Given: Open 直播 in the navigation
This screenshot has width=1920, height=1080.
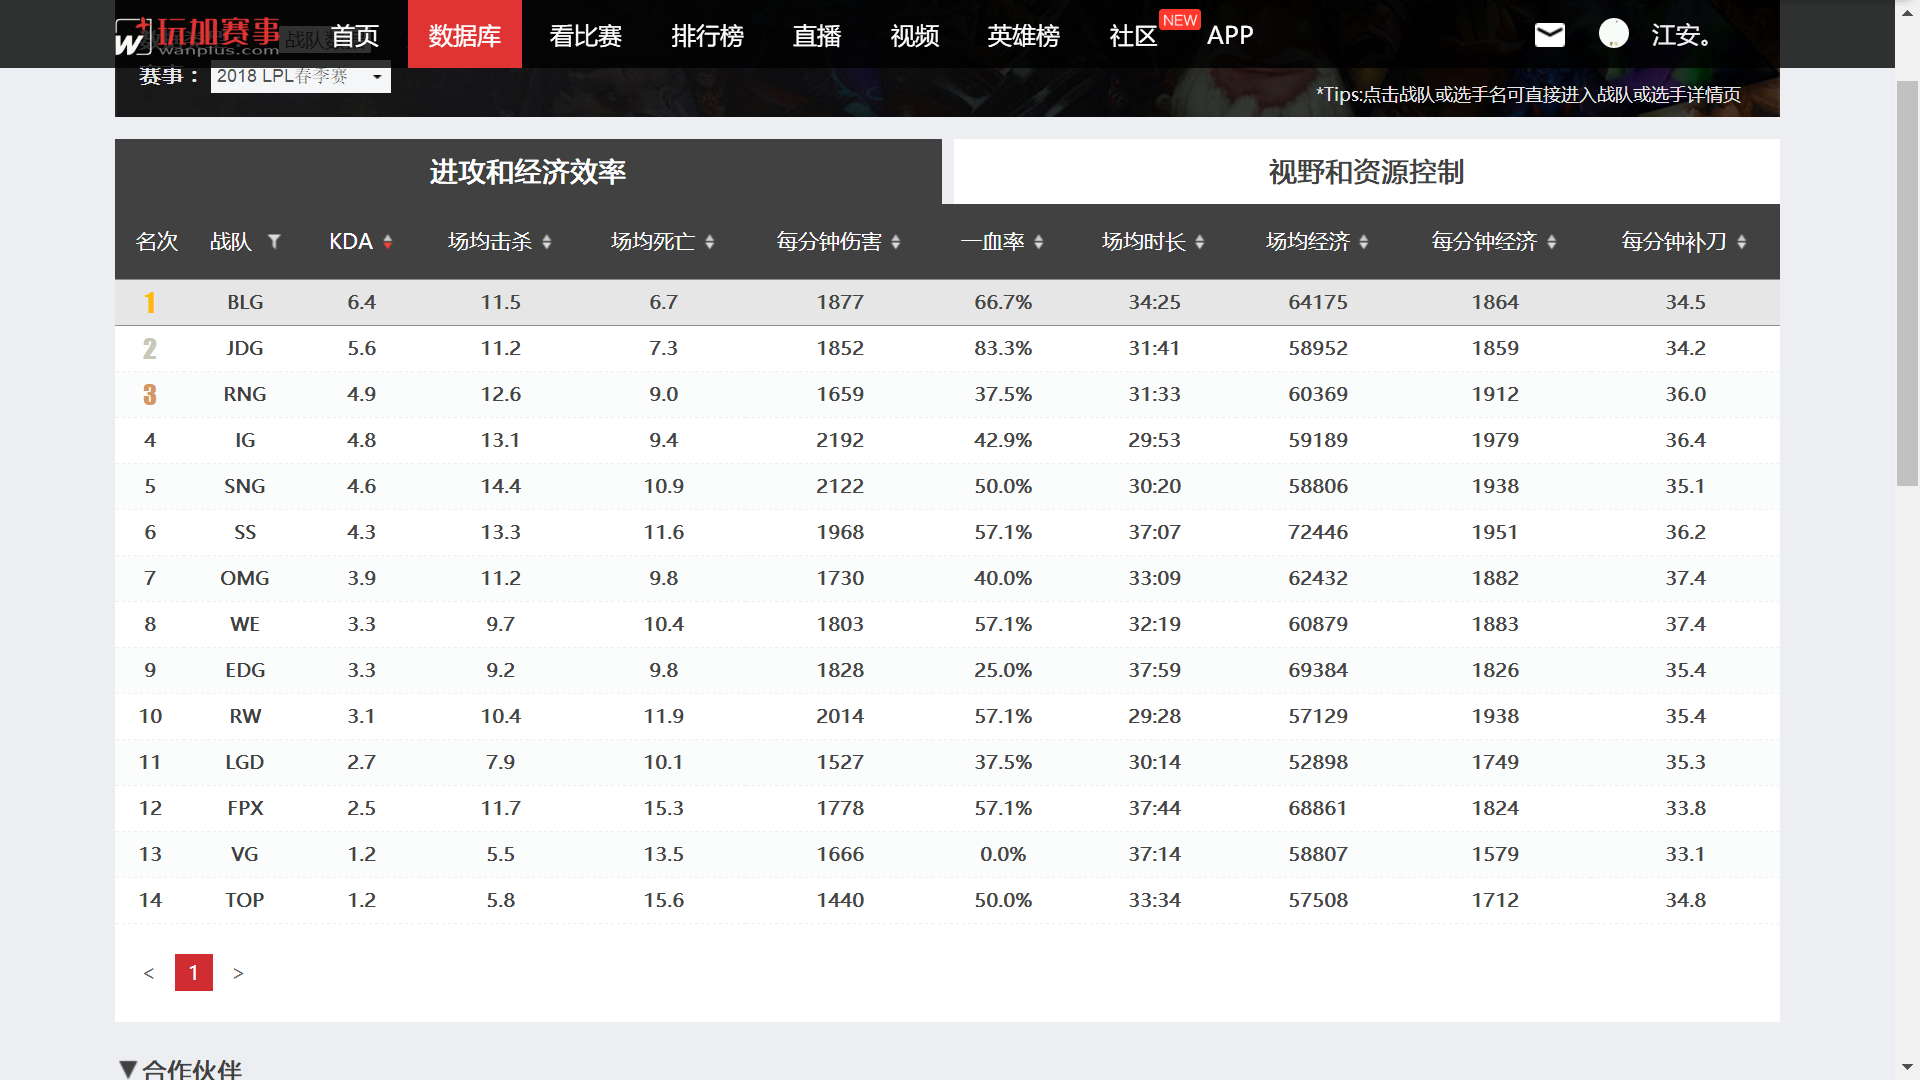Looking at the screenshot, I should click(x=817, y=36).
